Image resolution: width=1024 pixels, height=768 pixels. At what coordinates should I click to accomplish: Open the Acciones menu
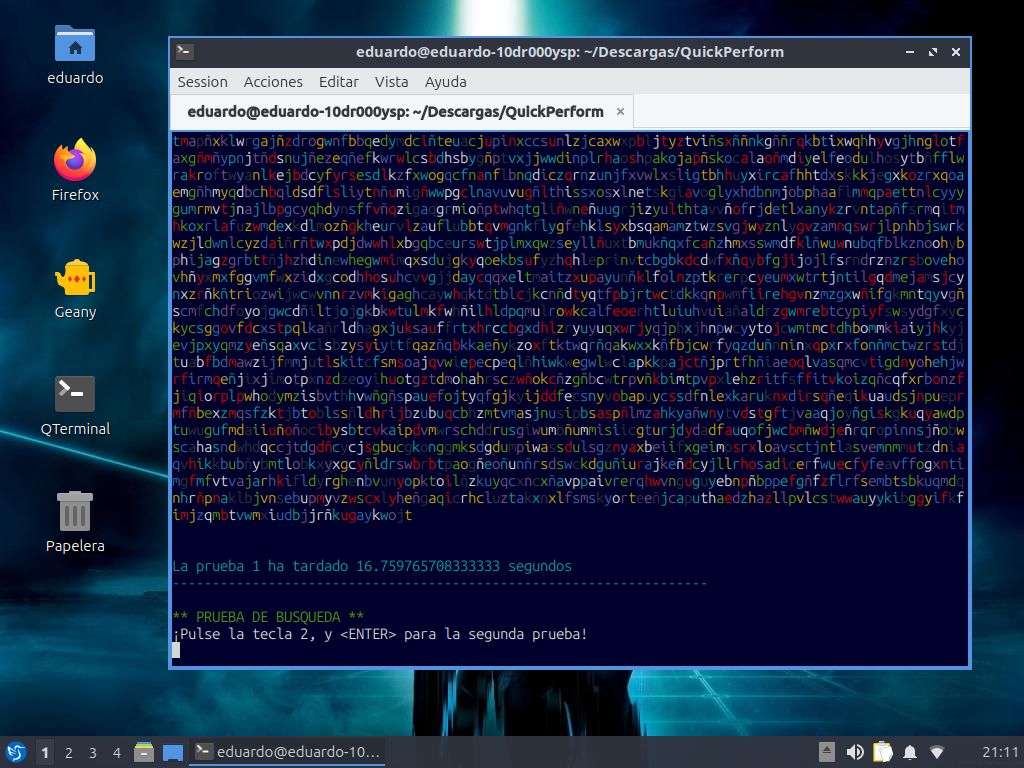[x=273, y=82]
